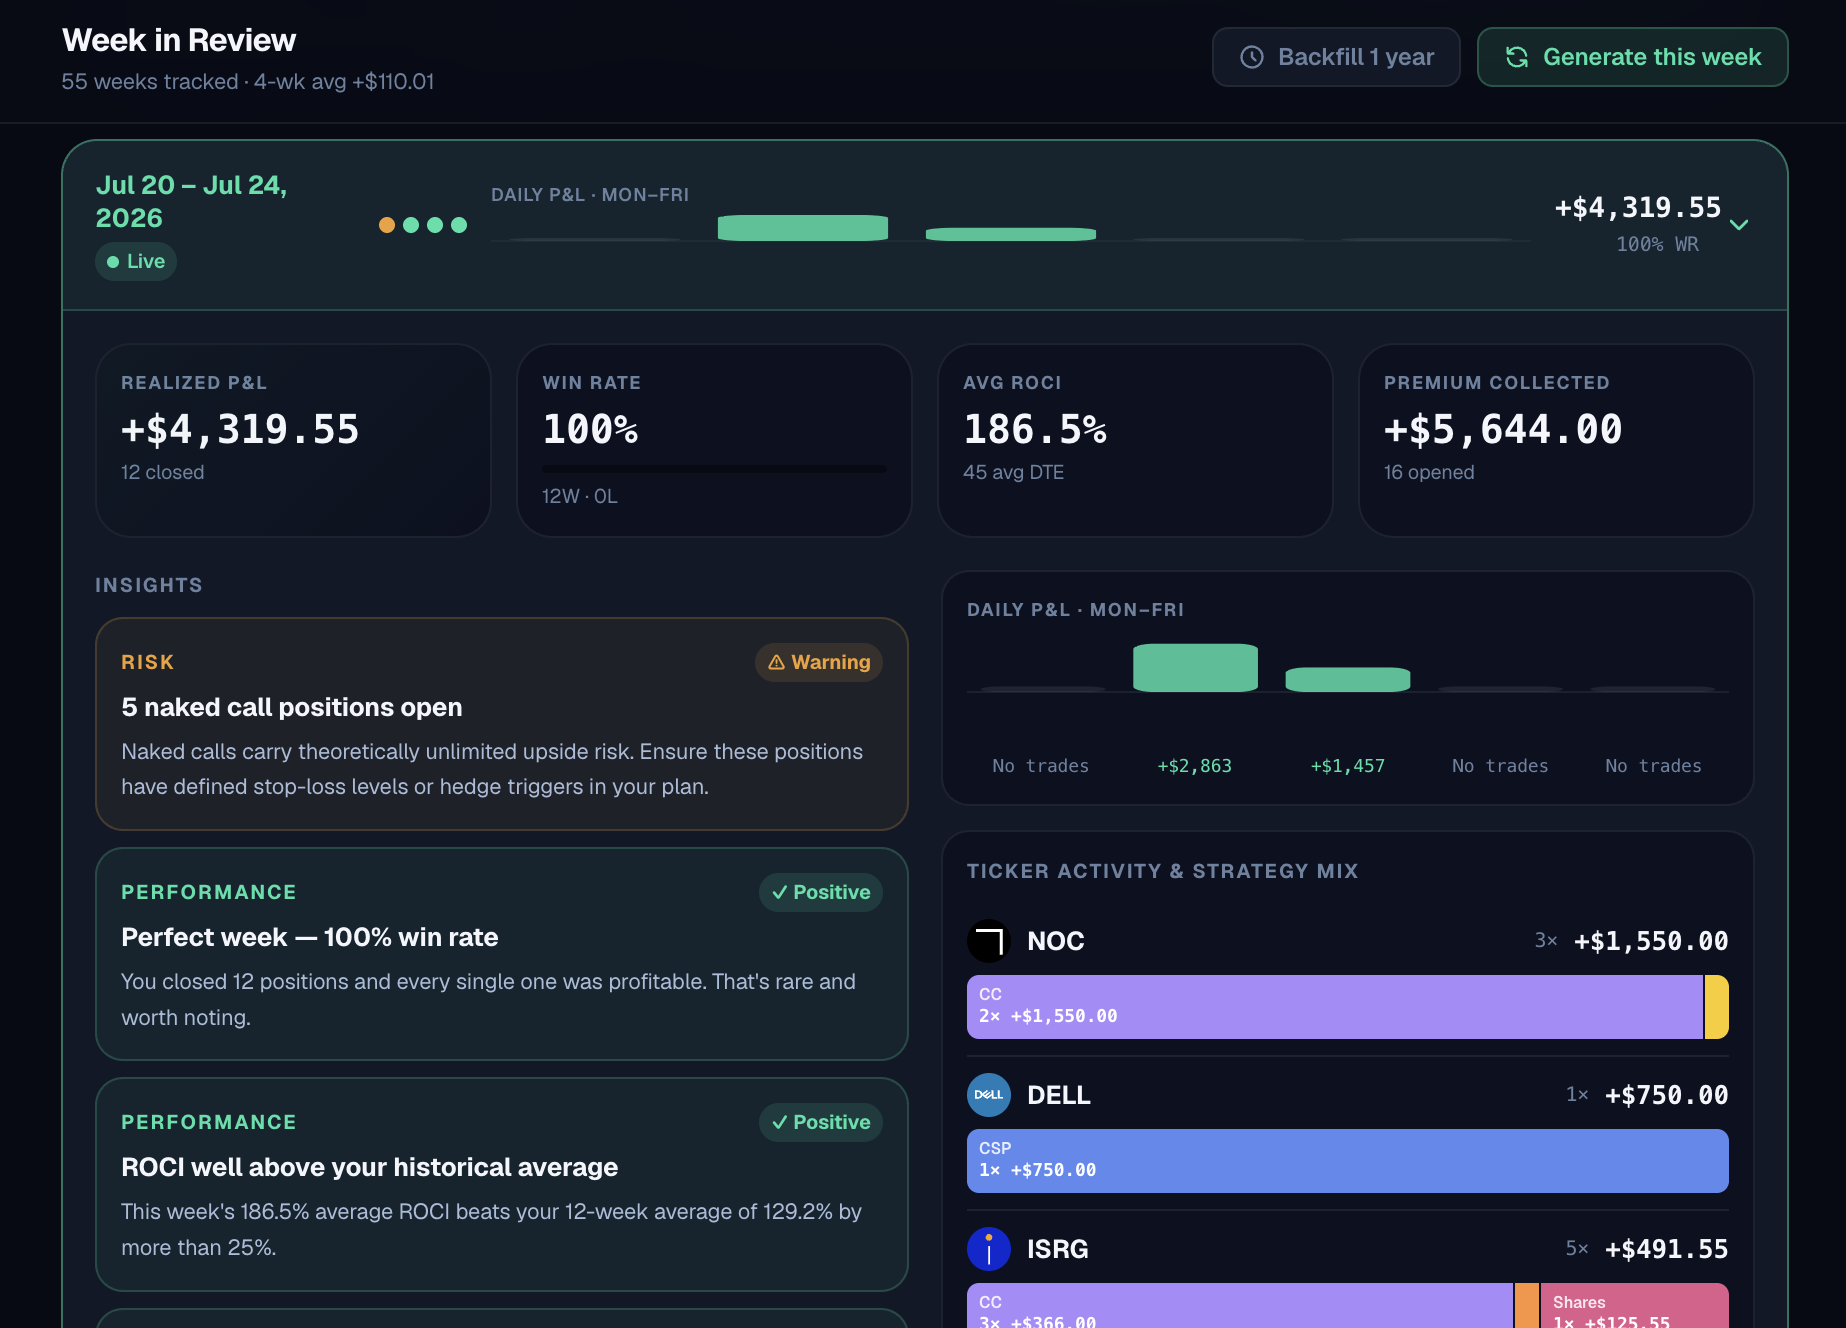The width and height of the screenshot is (1846, 1328).
Task: Click Positive badge on Perfect week insight
Action: point(821,892)
